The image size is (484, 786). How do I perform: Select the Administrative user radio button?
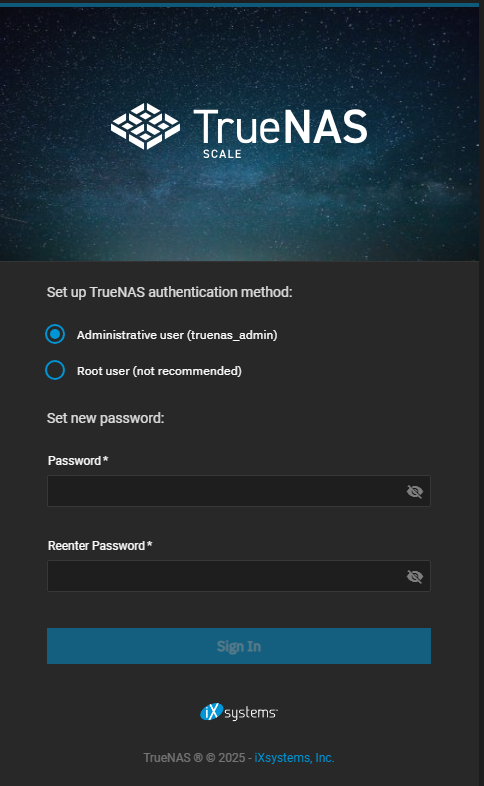click(x=55, y=334)
